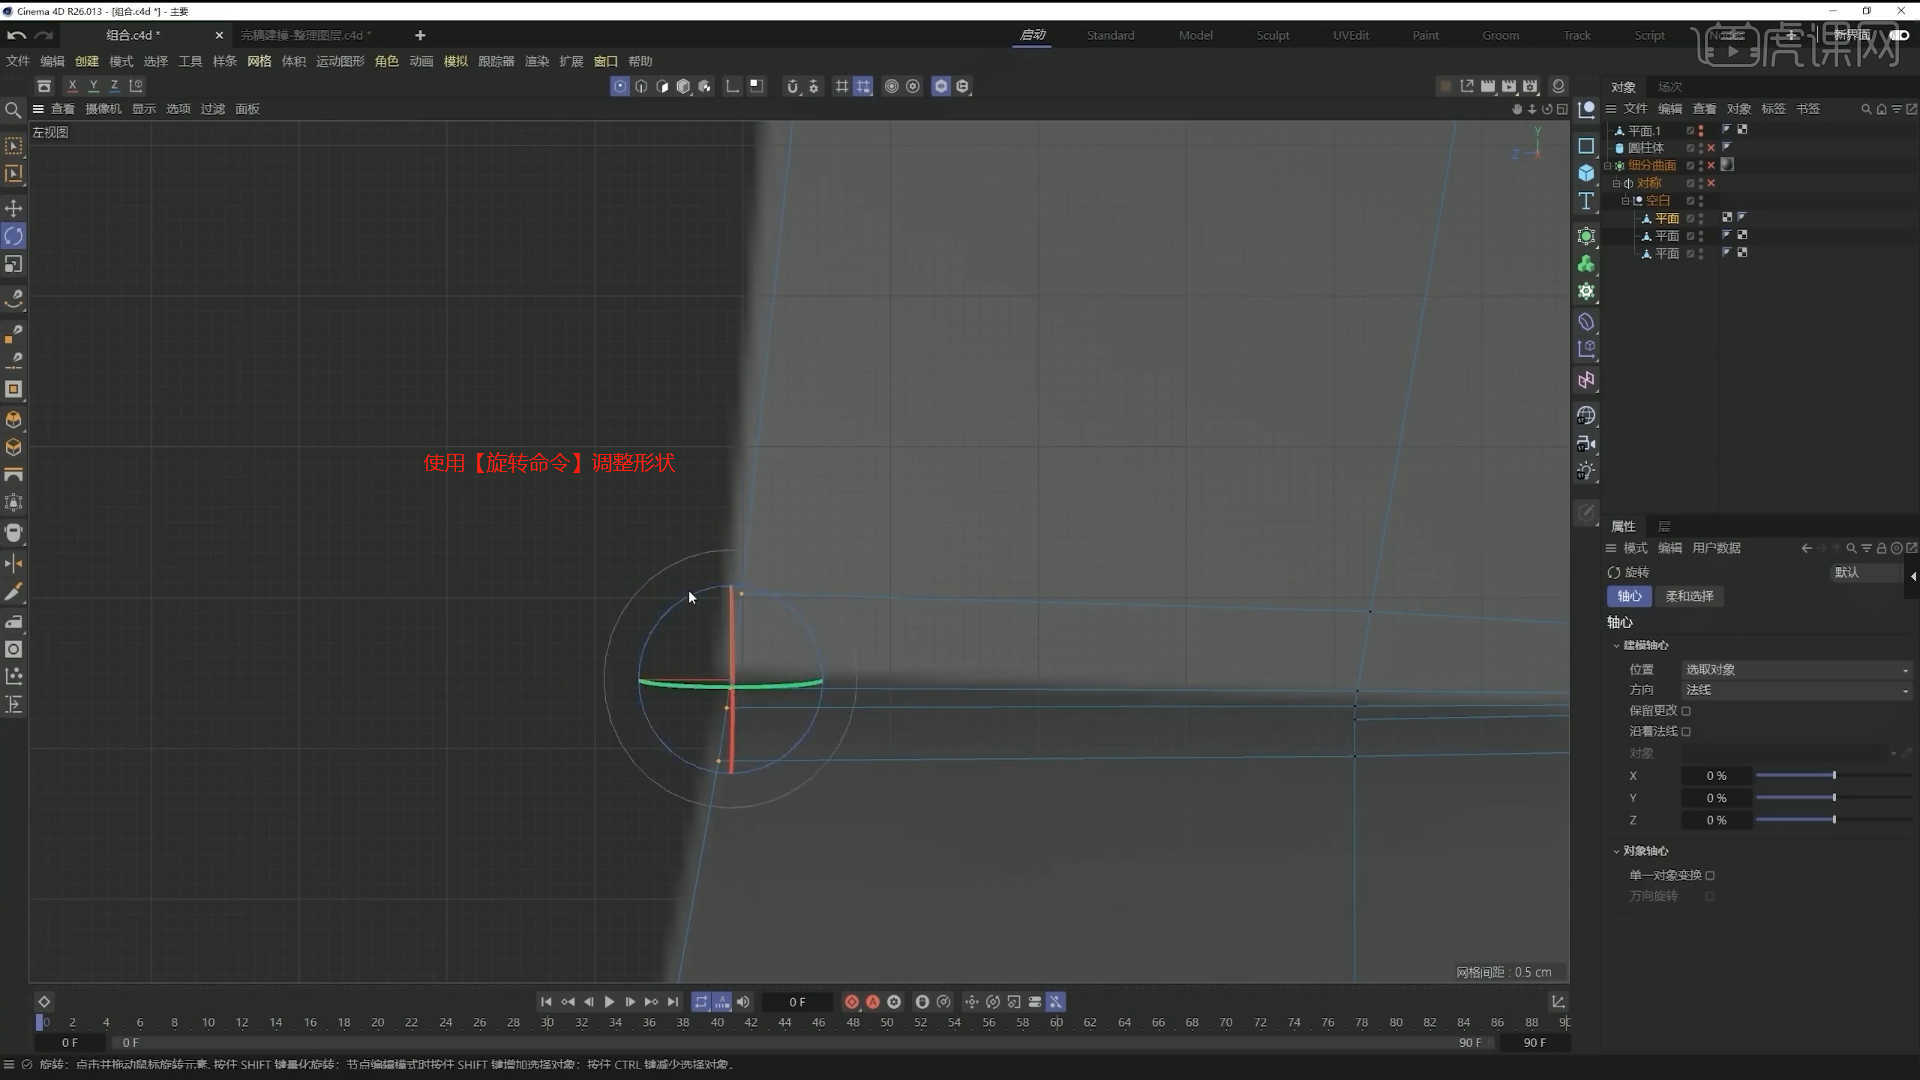
Task: Open the 方向 dropdown (法线)
Action: click(x=1797, y=690)
